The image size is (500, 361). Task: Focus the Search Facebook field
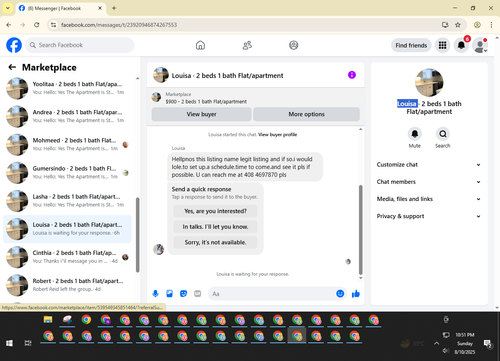pos(80,45)
